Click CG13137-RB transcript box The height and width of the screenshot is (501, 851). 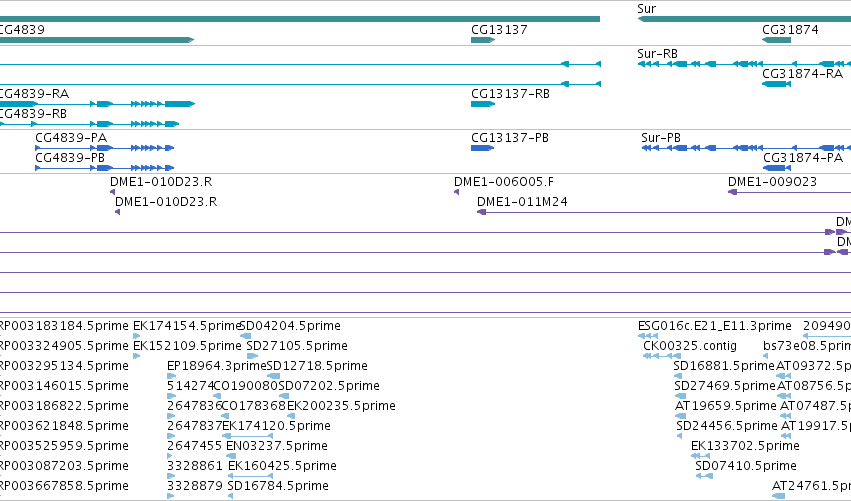coord(483,104)
